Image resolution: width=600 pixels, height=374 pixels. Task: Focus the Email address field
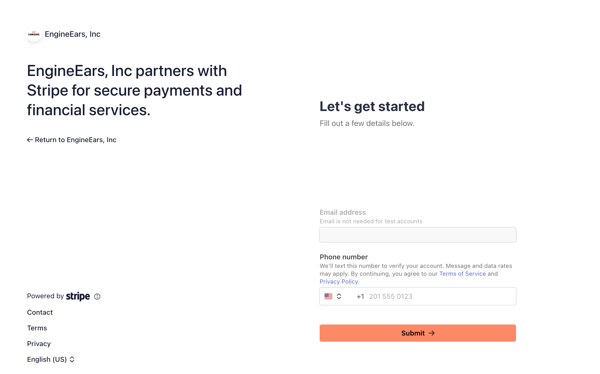(x=418, y=235)
